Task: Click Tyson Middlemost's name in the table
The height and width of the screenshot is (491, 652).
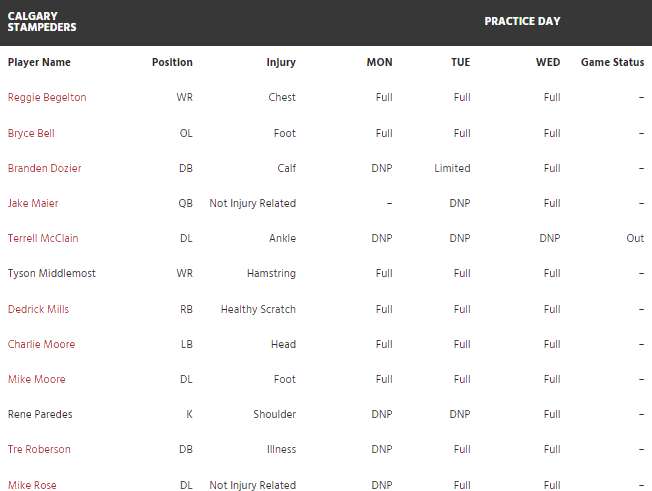Action: coord(52,273)
